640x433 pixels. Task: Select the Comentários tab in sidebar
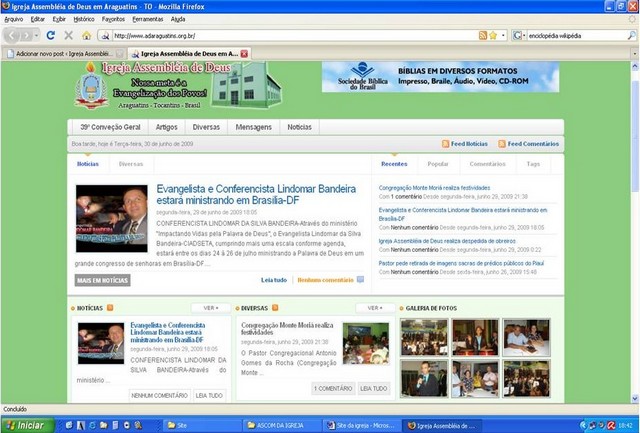tap(487, 164)
